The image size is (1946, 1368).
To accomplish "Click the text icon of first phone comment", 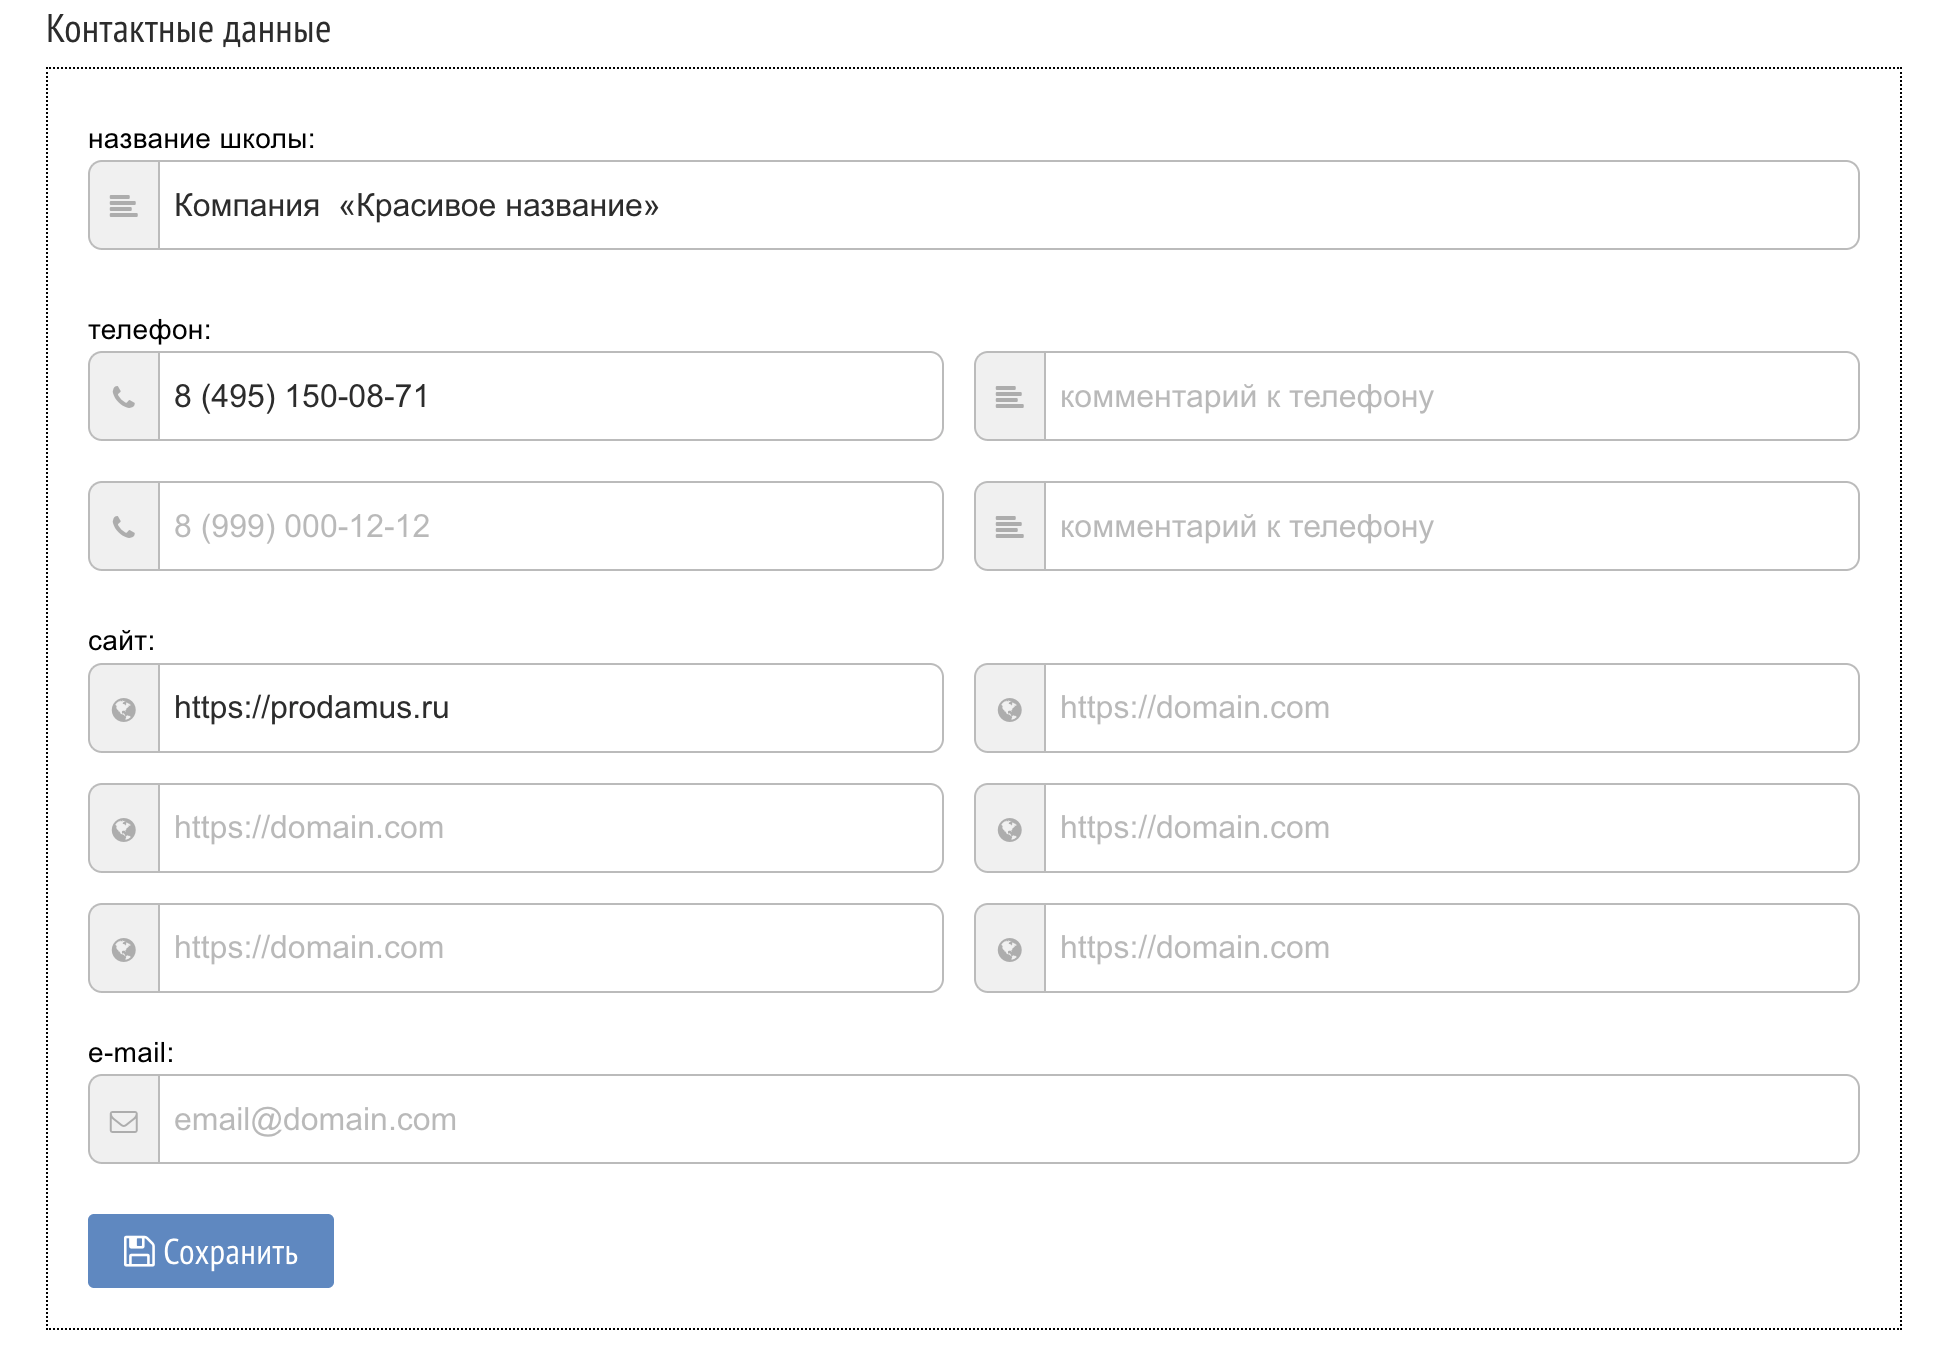I will tap(1010, 397).
